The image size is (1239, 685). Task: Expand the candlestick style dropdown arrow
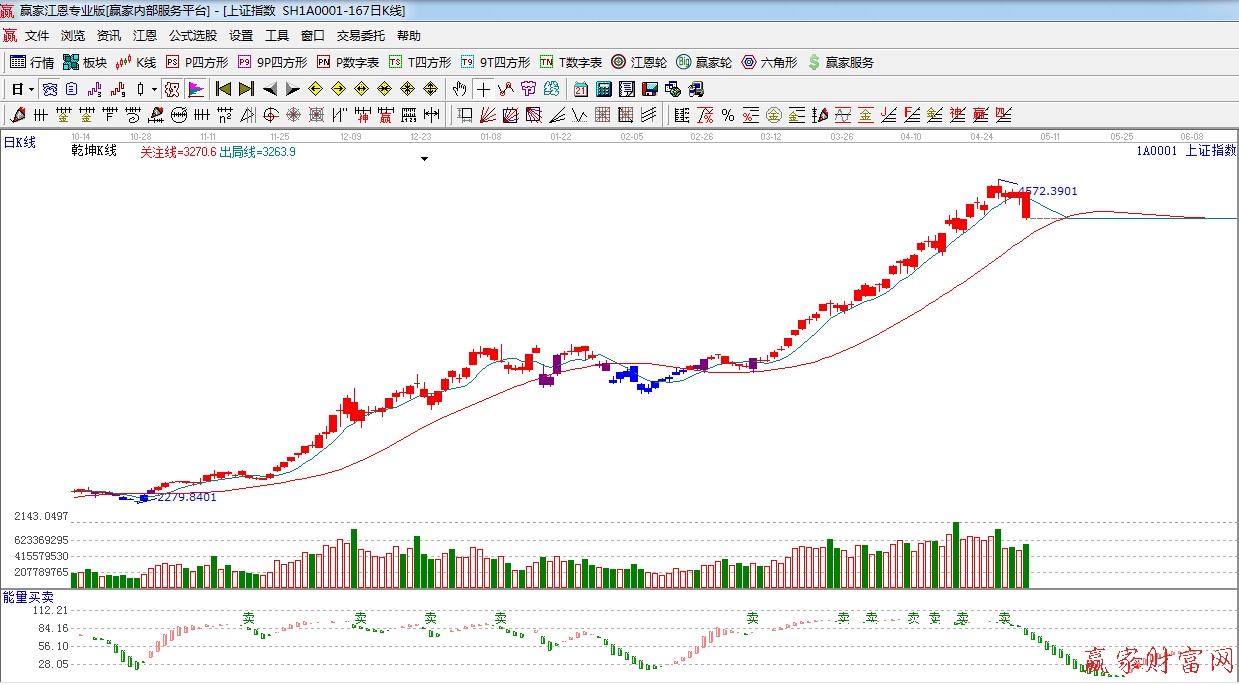click(154, 89)
